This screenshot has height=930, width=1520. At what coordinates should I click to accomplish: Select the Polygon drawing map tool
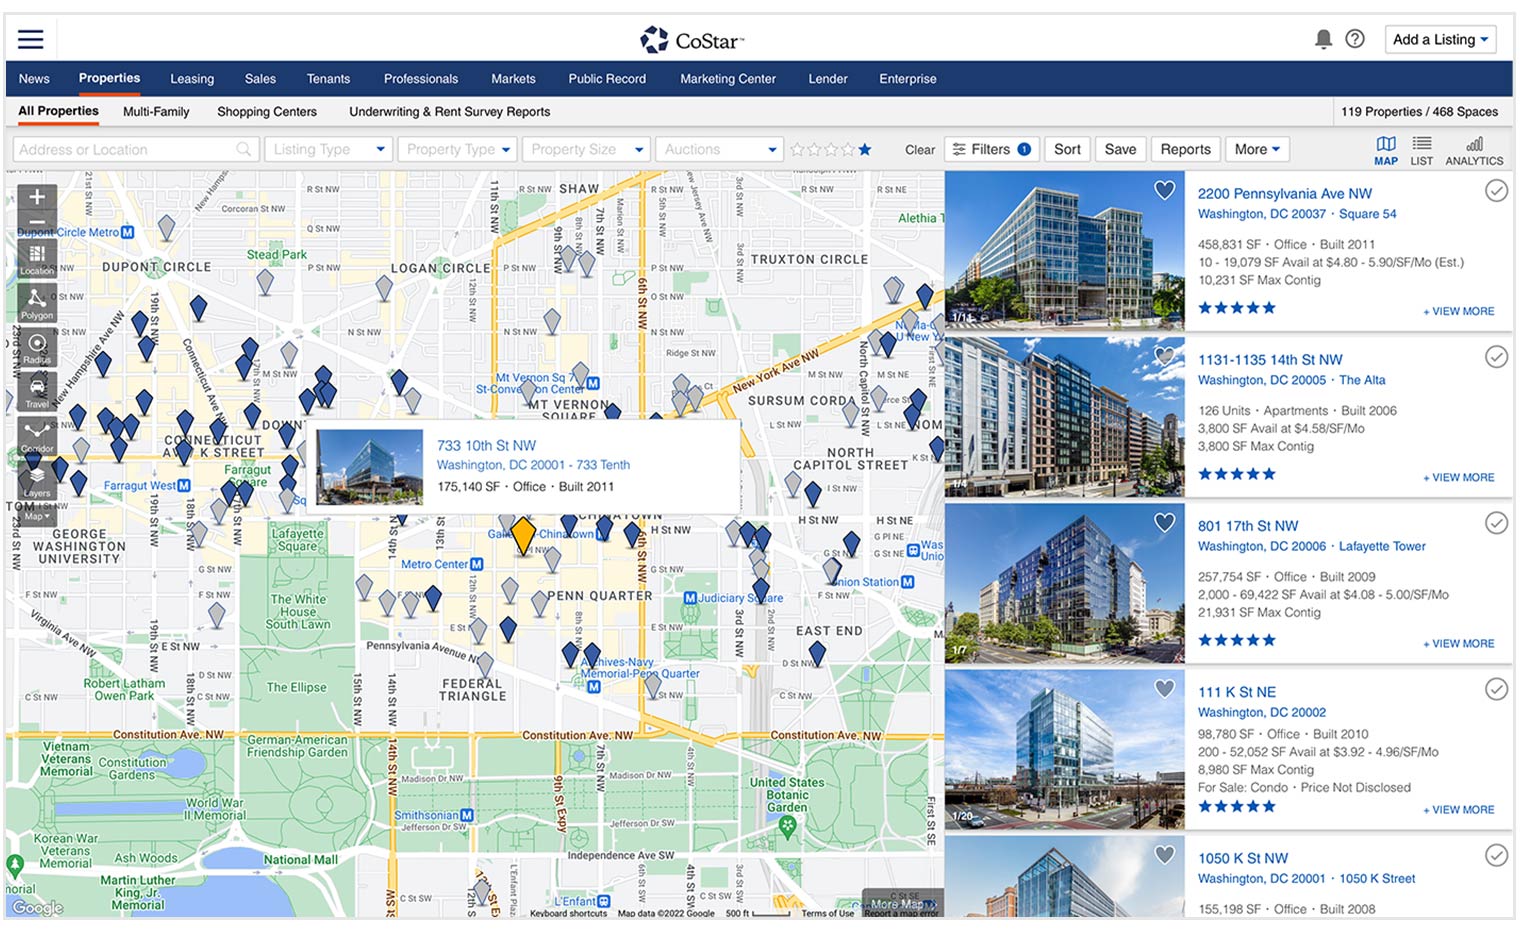(37, 302)
